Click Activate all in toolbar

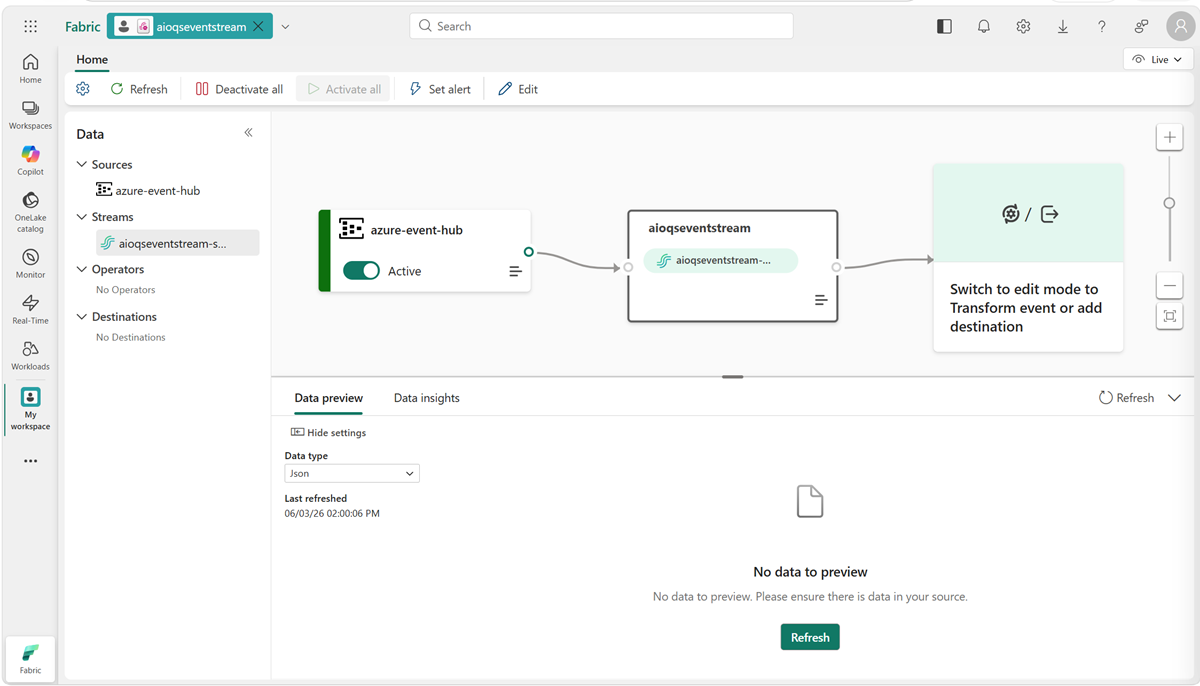click(x=343, y=89)
